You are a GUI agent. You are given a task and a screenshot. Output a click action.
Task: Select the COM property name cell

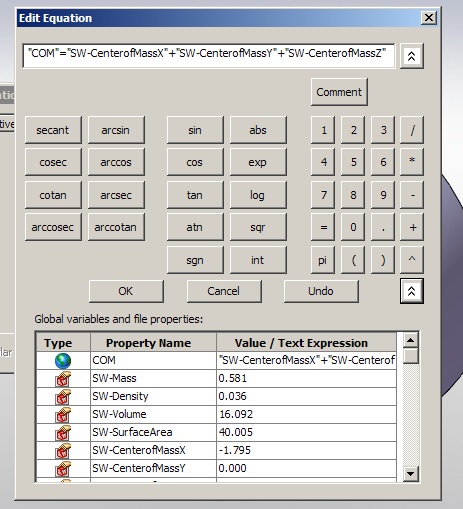(153, 360)
